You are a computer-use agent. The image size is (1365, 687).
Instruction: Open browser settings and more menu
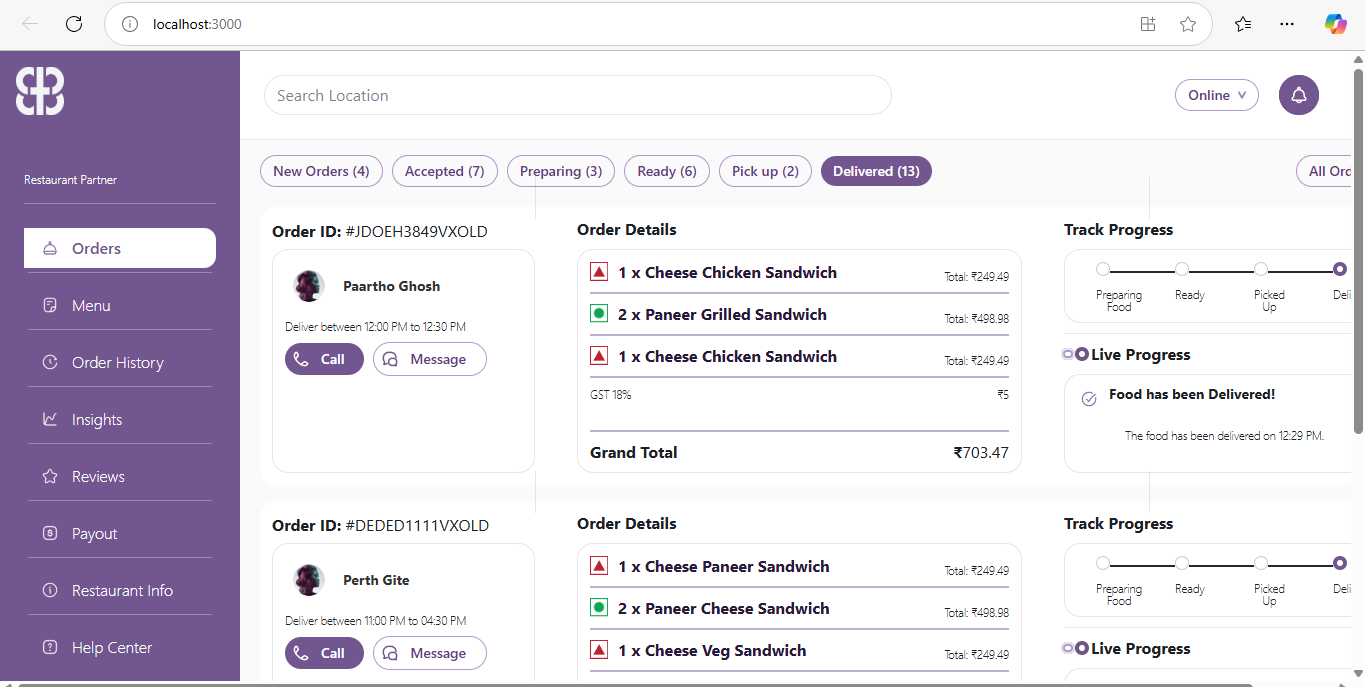(1287, 24)
